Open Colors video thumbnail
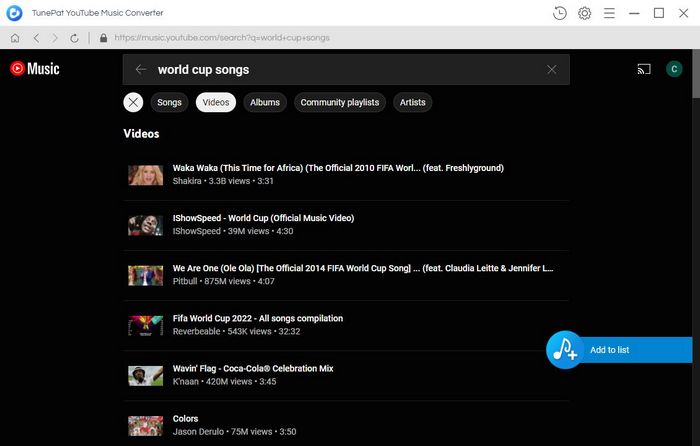This screenshot has width=700, height=446. [146, 426]
